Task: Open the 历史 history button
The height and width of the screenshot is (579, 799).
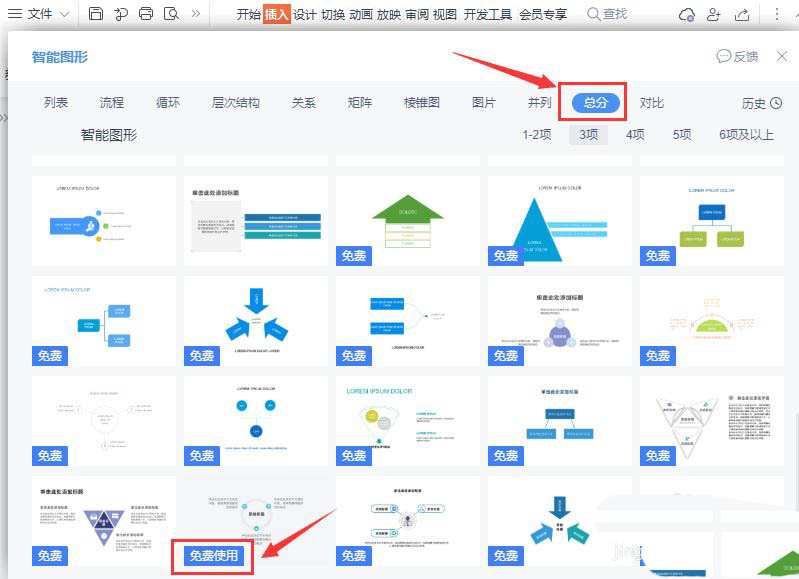Action: 761,103
